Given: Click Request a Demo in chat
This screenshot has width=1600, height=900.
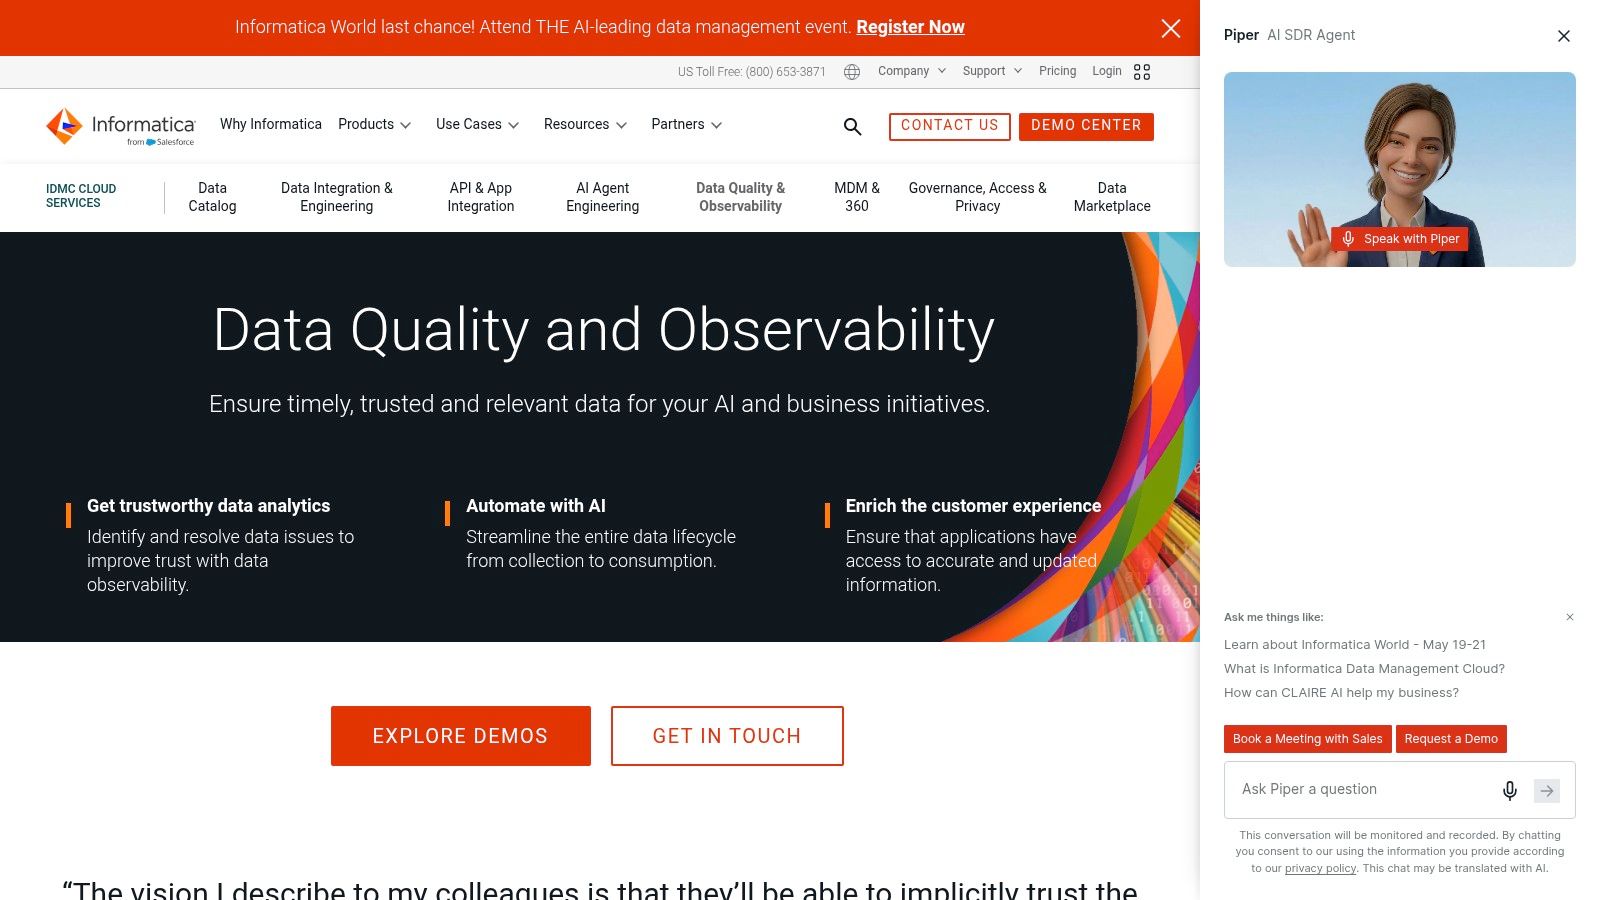Looking at the screenshot, I should tap(1451, 739).
